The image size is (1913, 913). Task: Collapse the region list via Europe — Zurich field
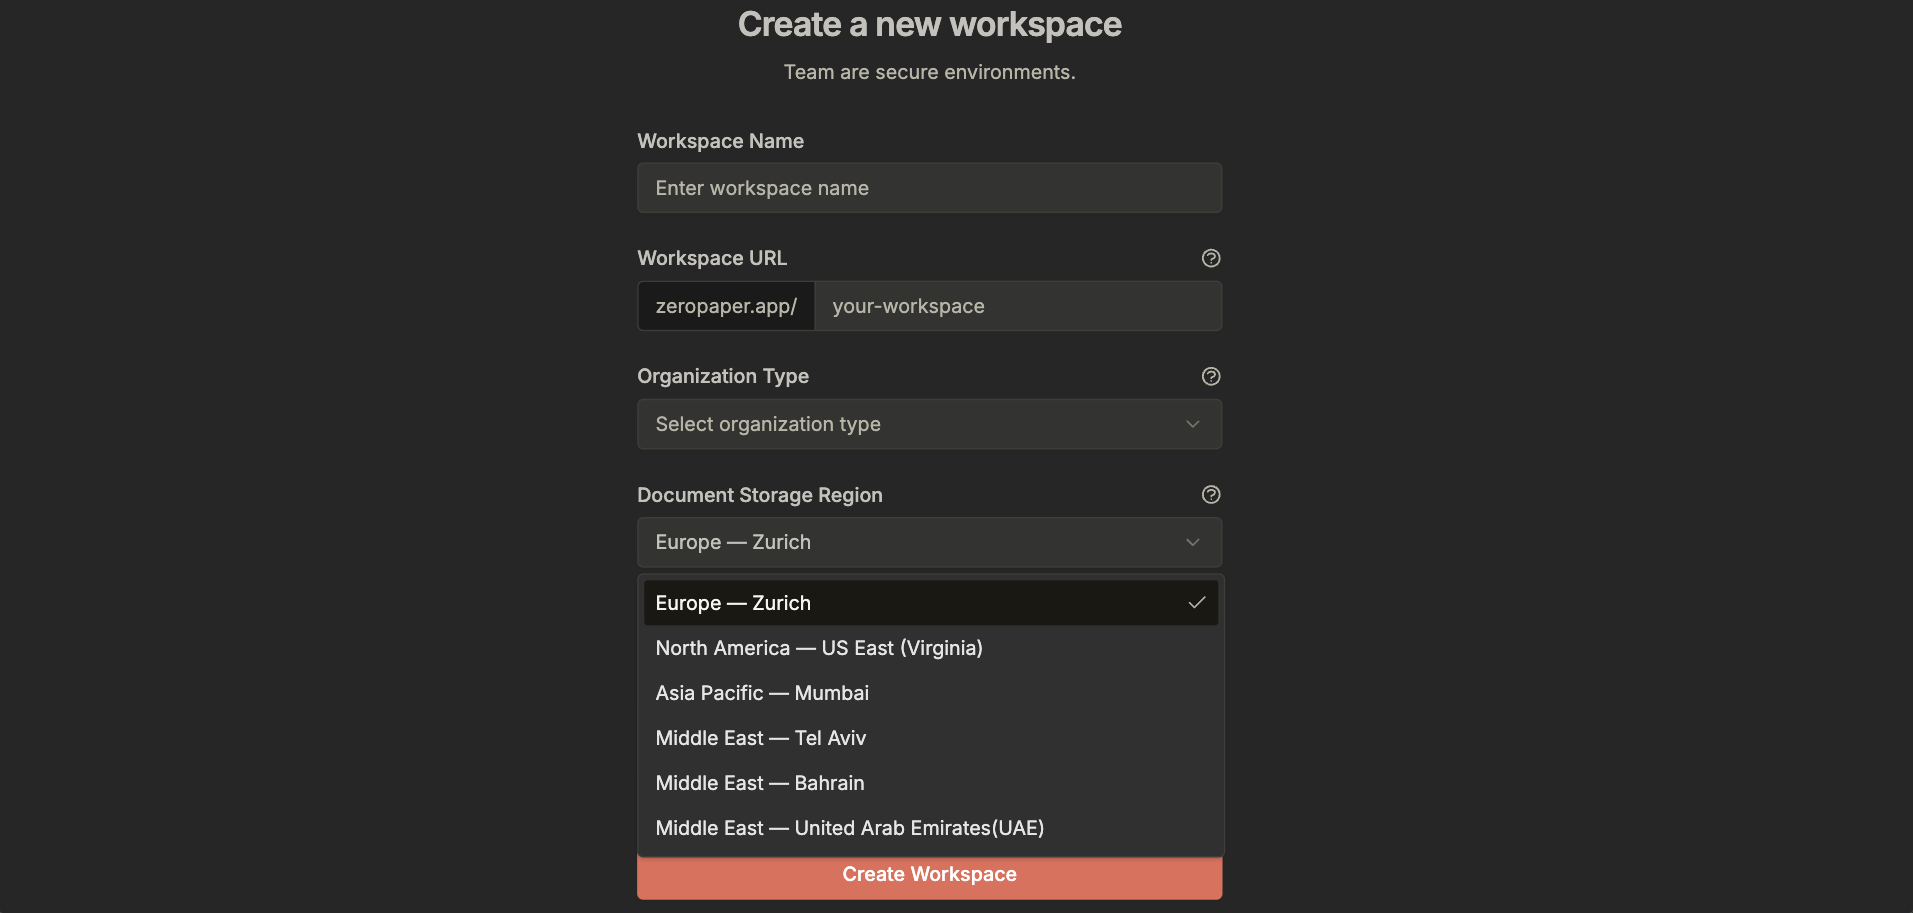tap(929, 542)
